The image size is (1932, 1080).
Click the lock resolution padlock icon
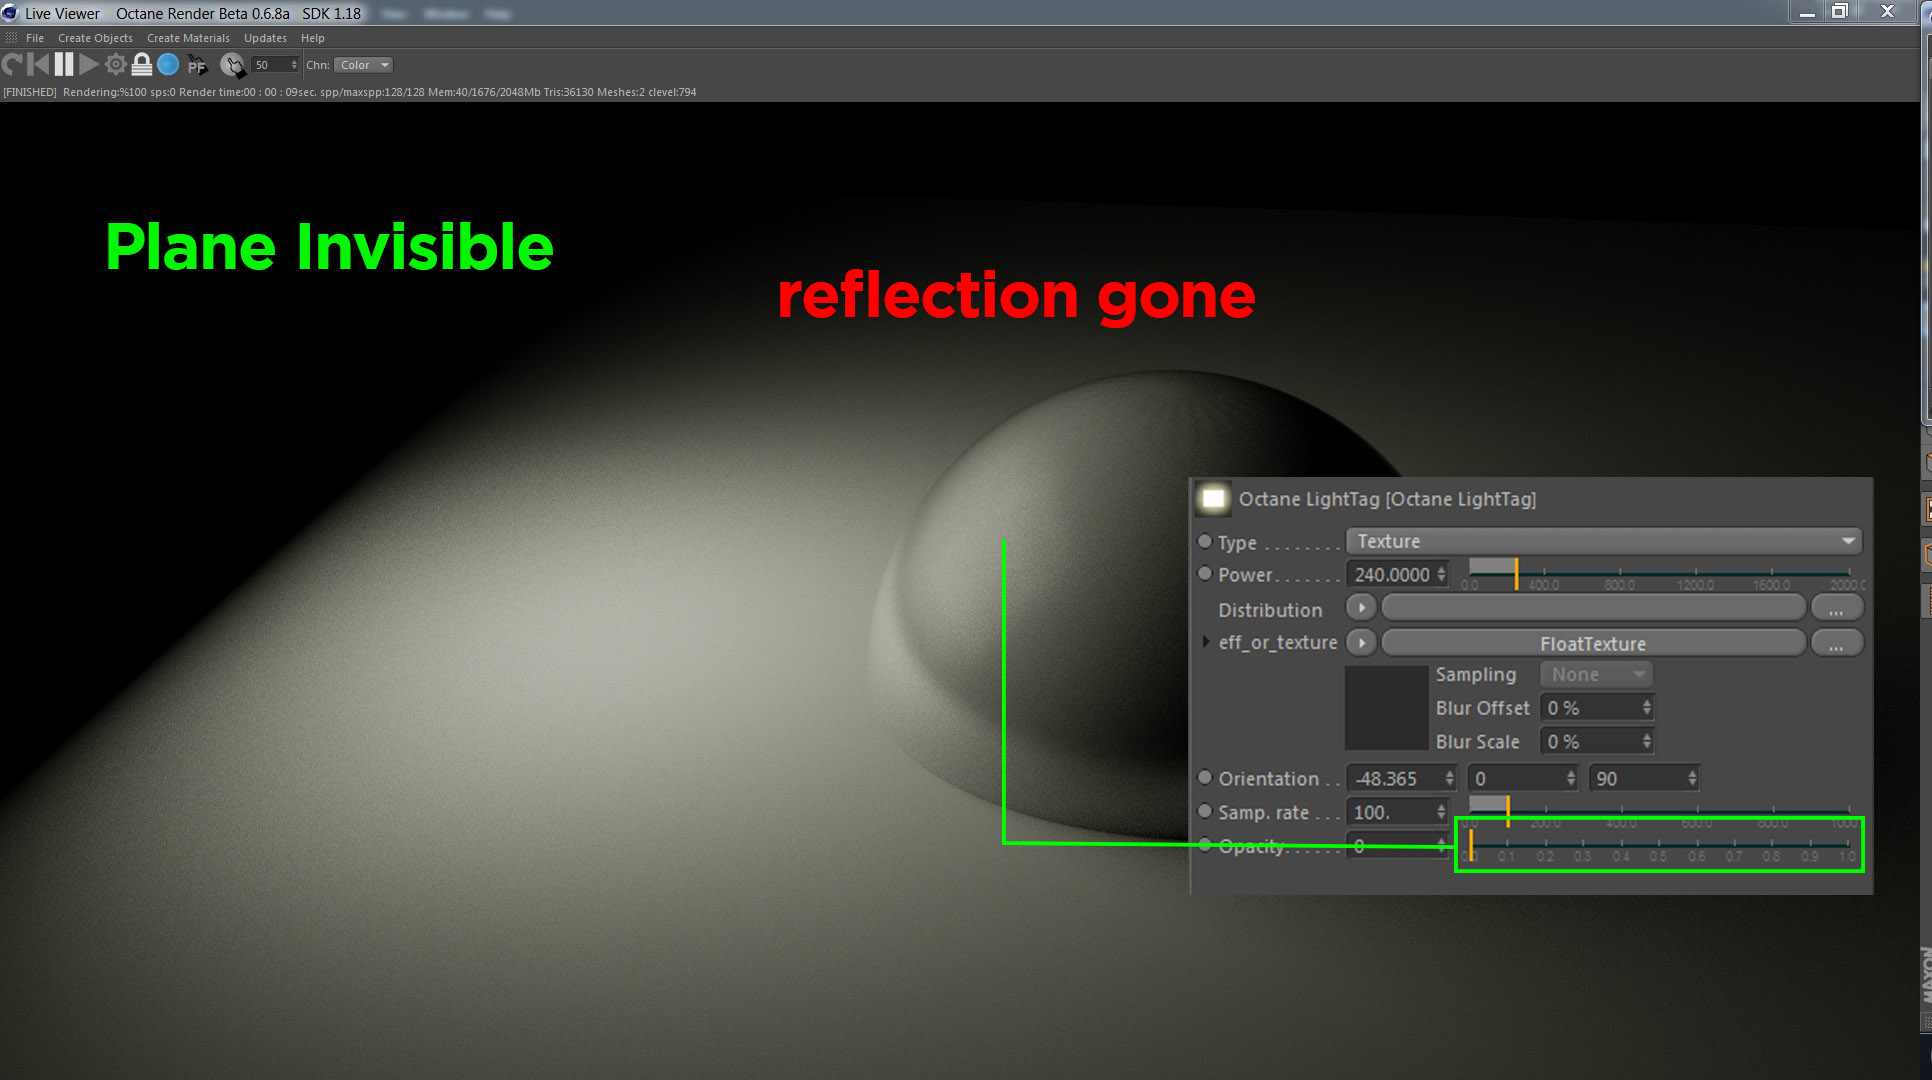[x=142, y=65]
